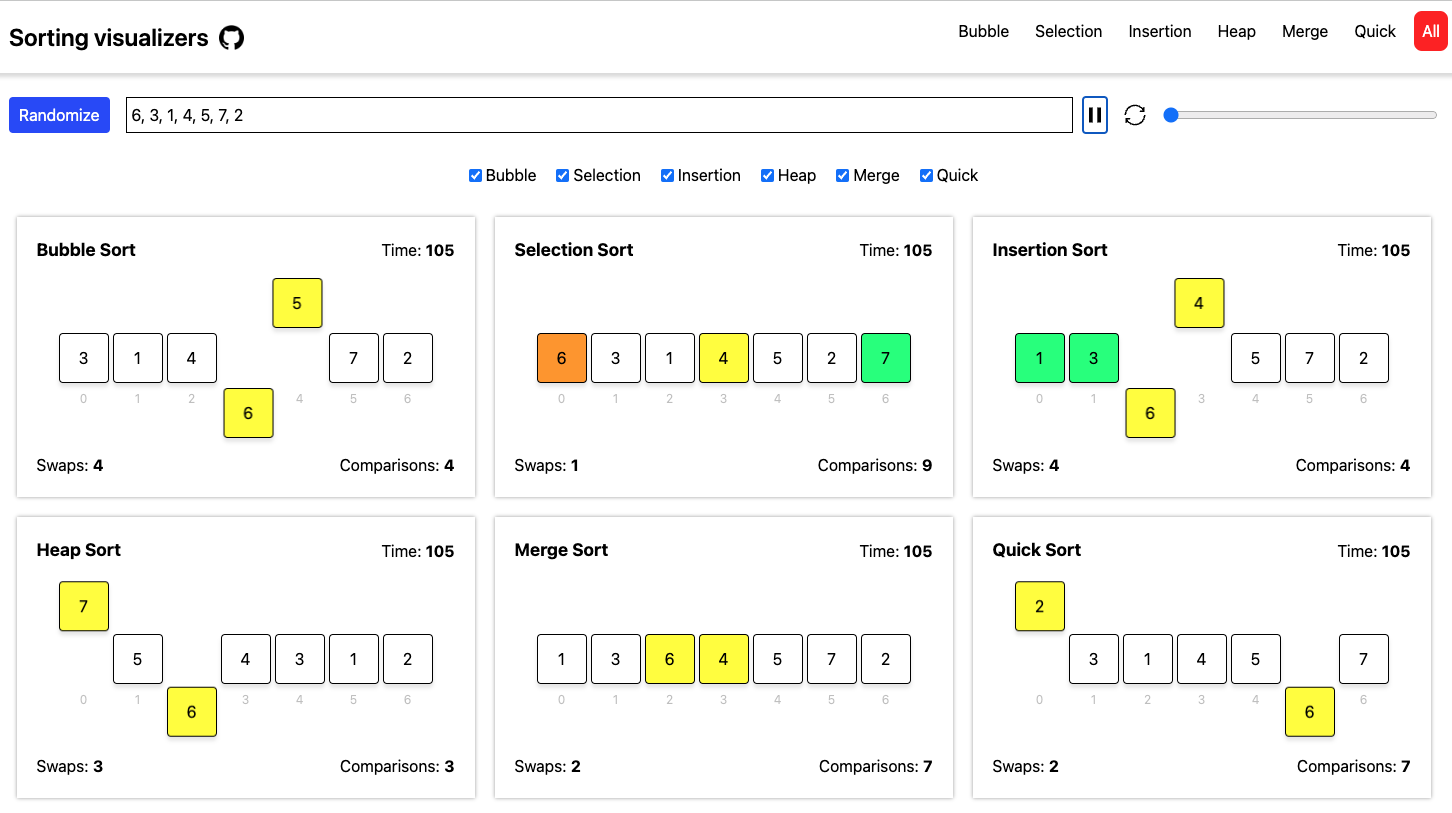Click Quick Sort's Time: 105 text

pos(1374,551)
